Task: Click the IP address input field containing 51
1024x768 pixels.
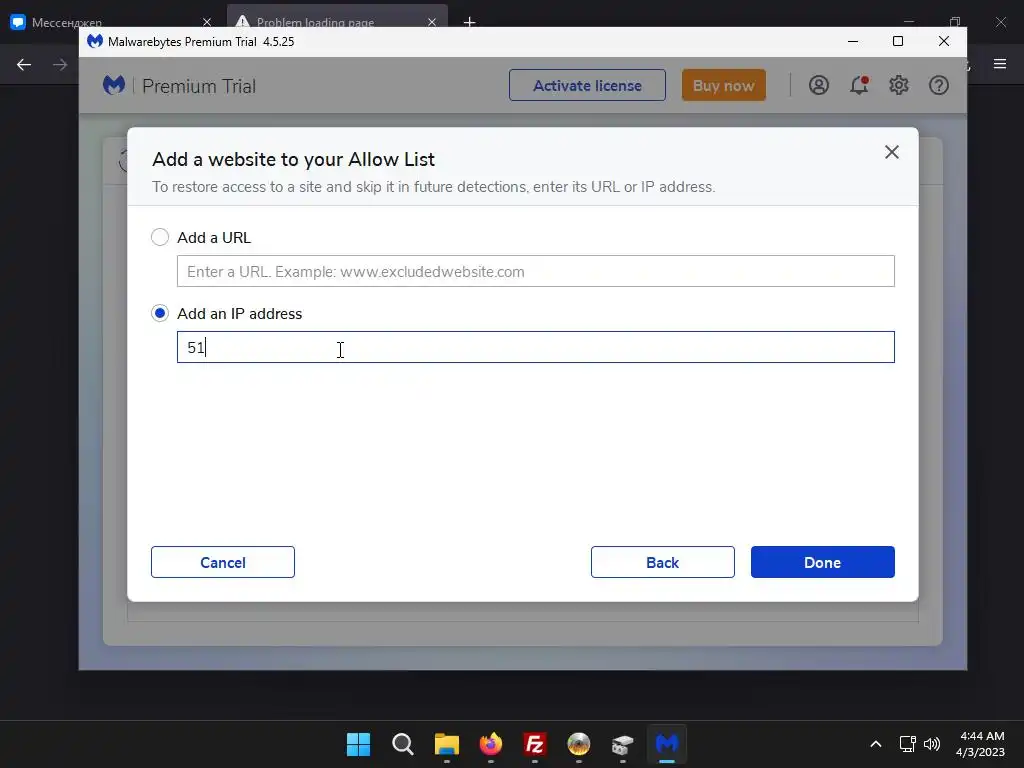Action: point(536,347)
